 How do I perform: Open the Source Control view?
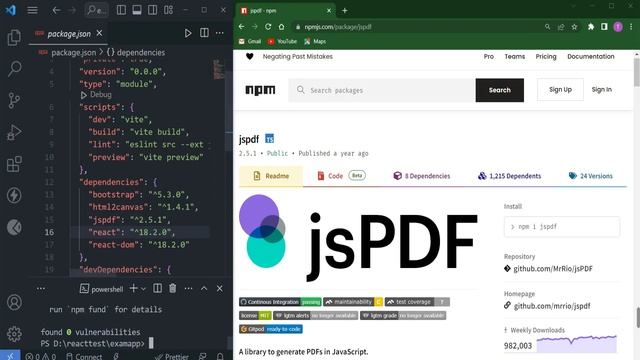14,100
